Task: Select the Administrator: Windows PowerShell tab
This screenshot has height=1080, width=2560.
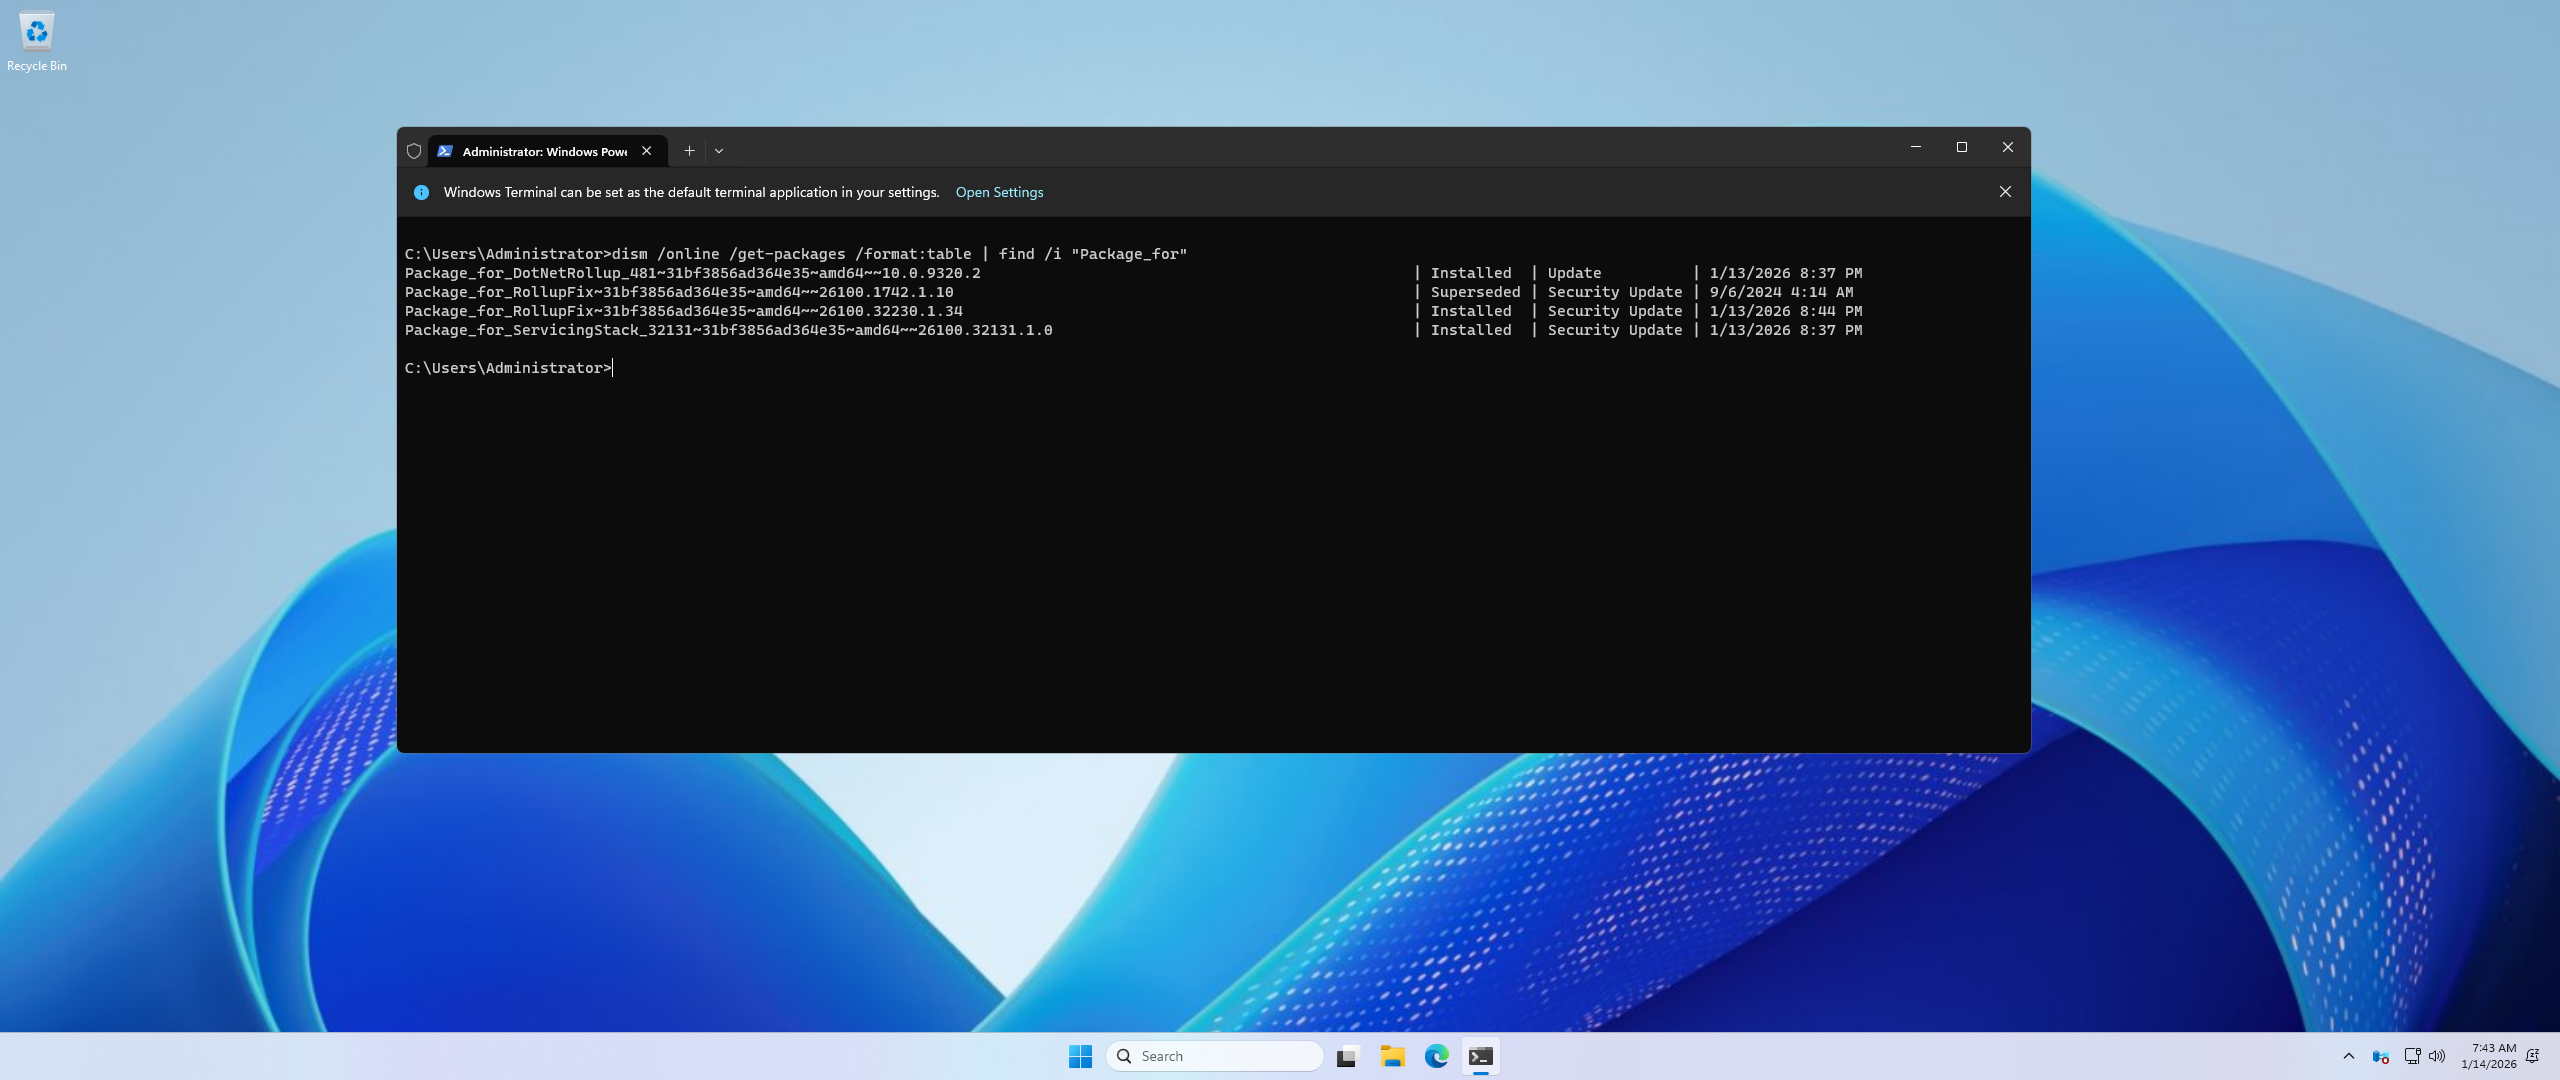Action: (x=543, y=151)
